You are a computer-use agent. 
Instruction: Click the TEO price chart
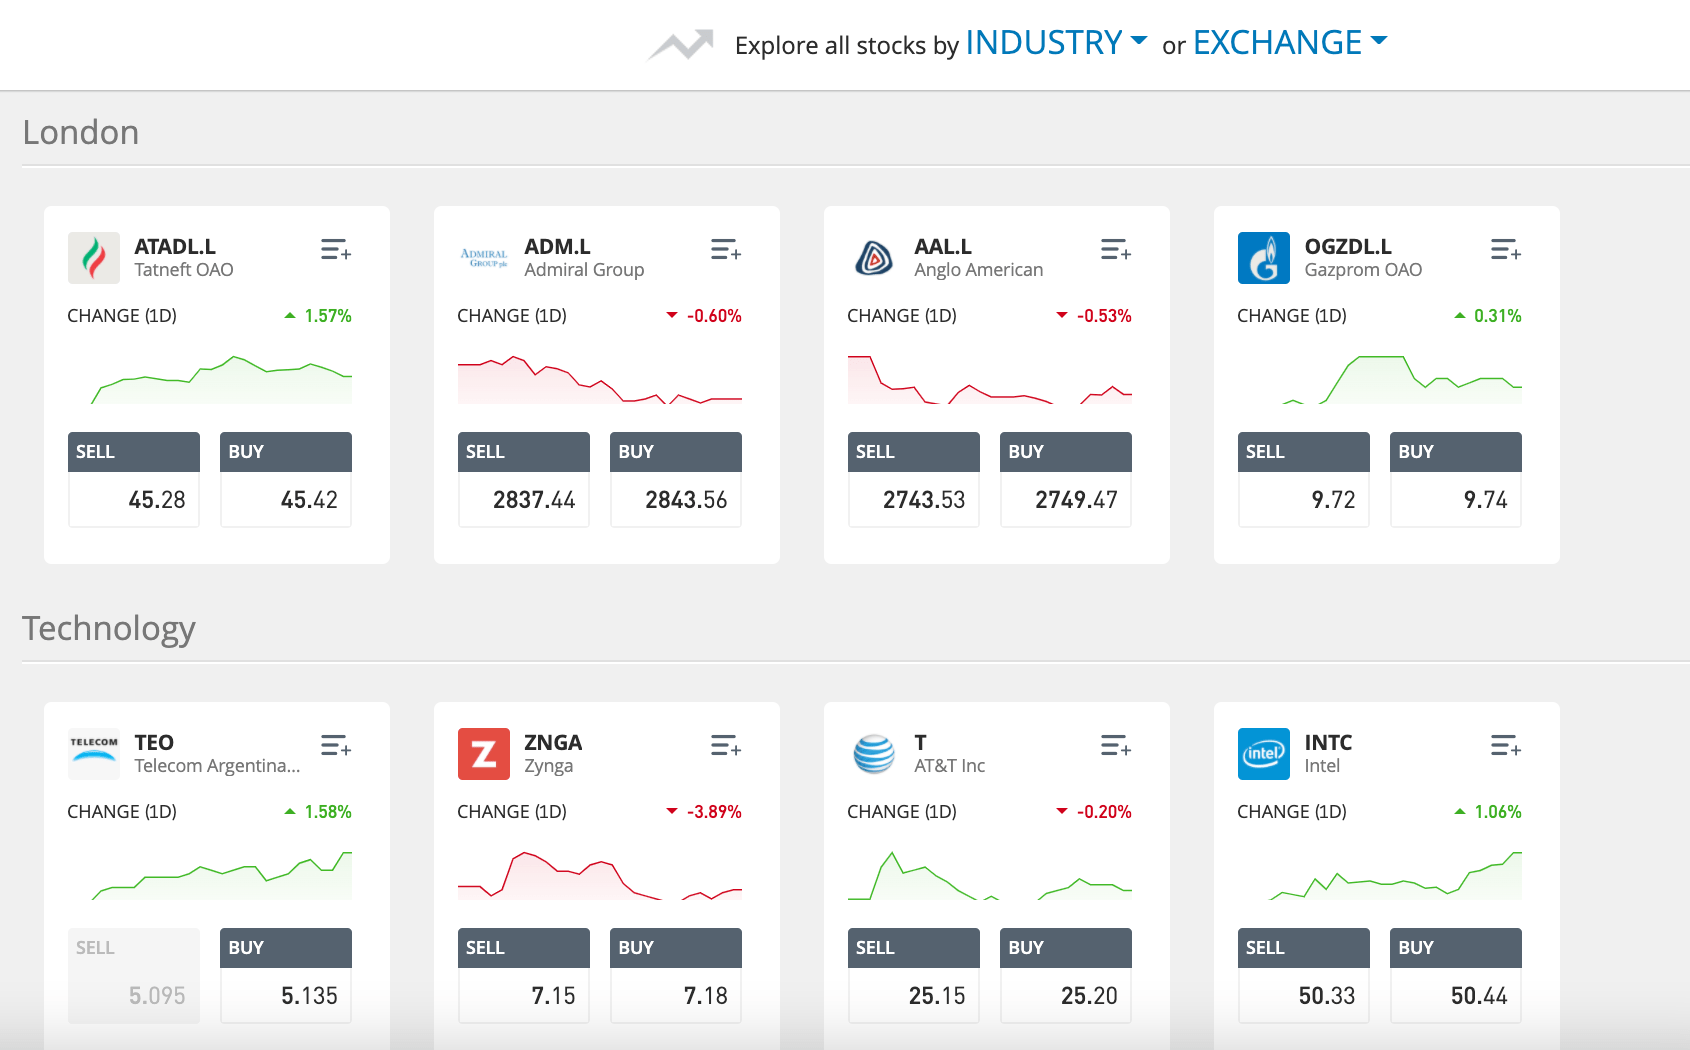[210, 875]
